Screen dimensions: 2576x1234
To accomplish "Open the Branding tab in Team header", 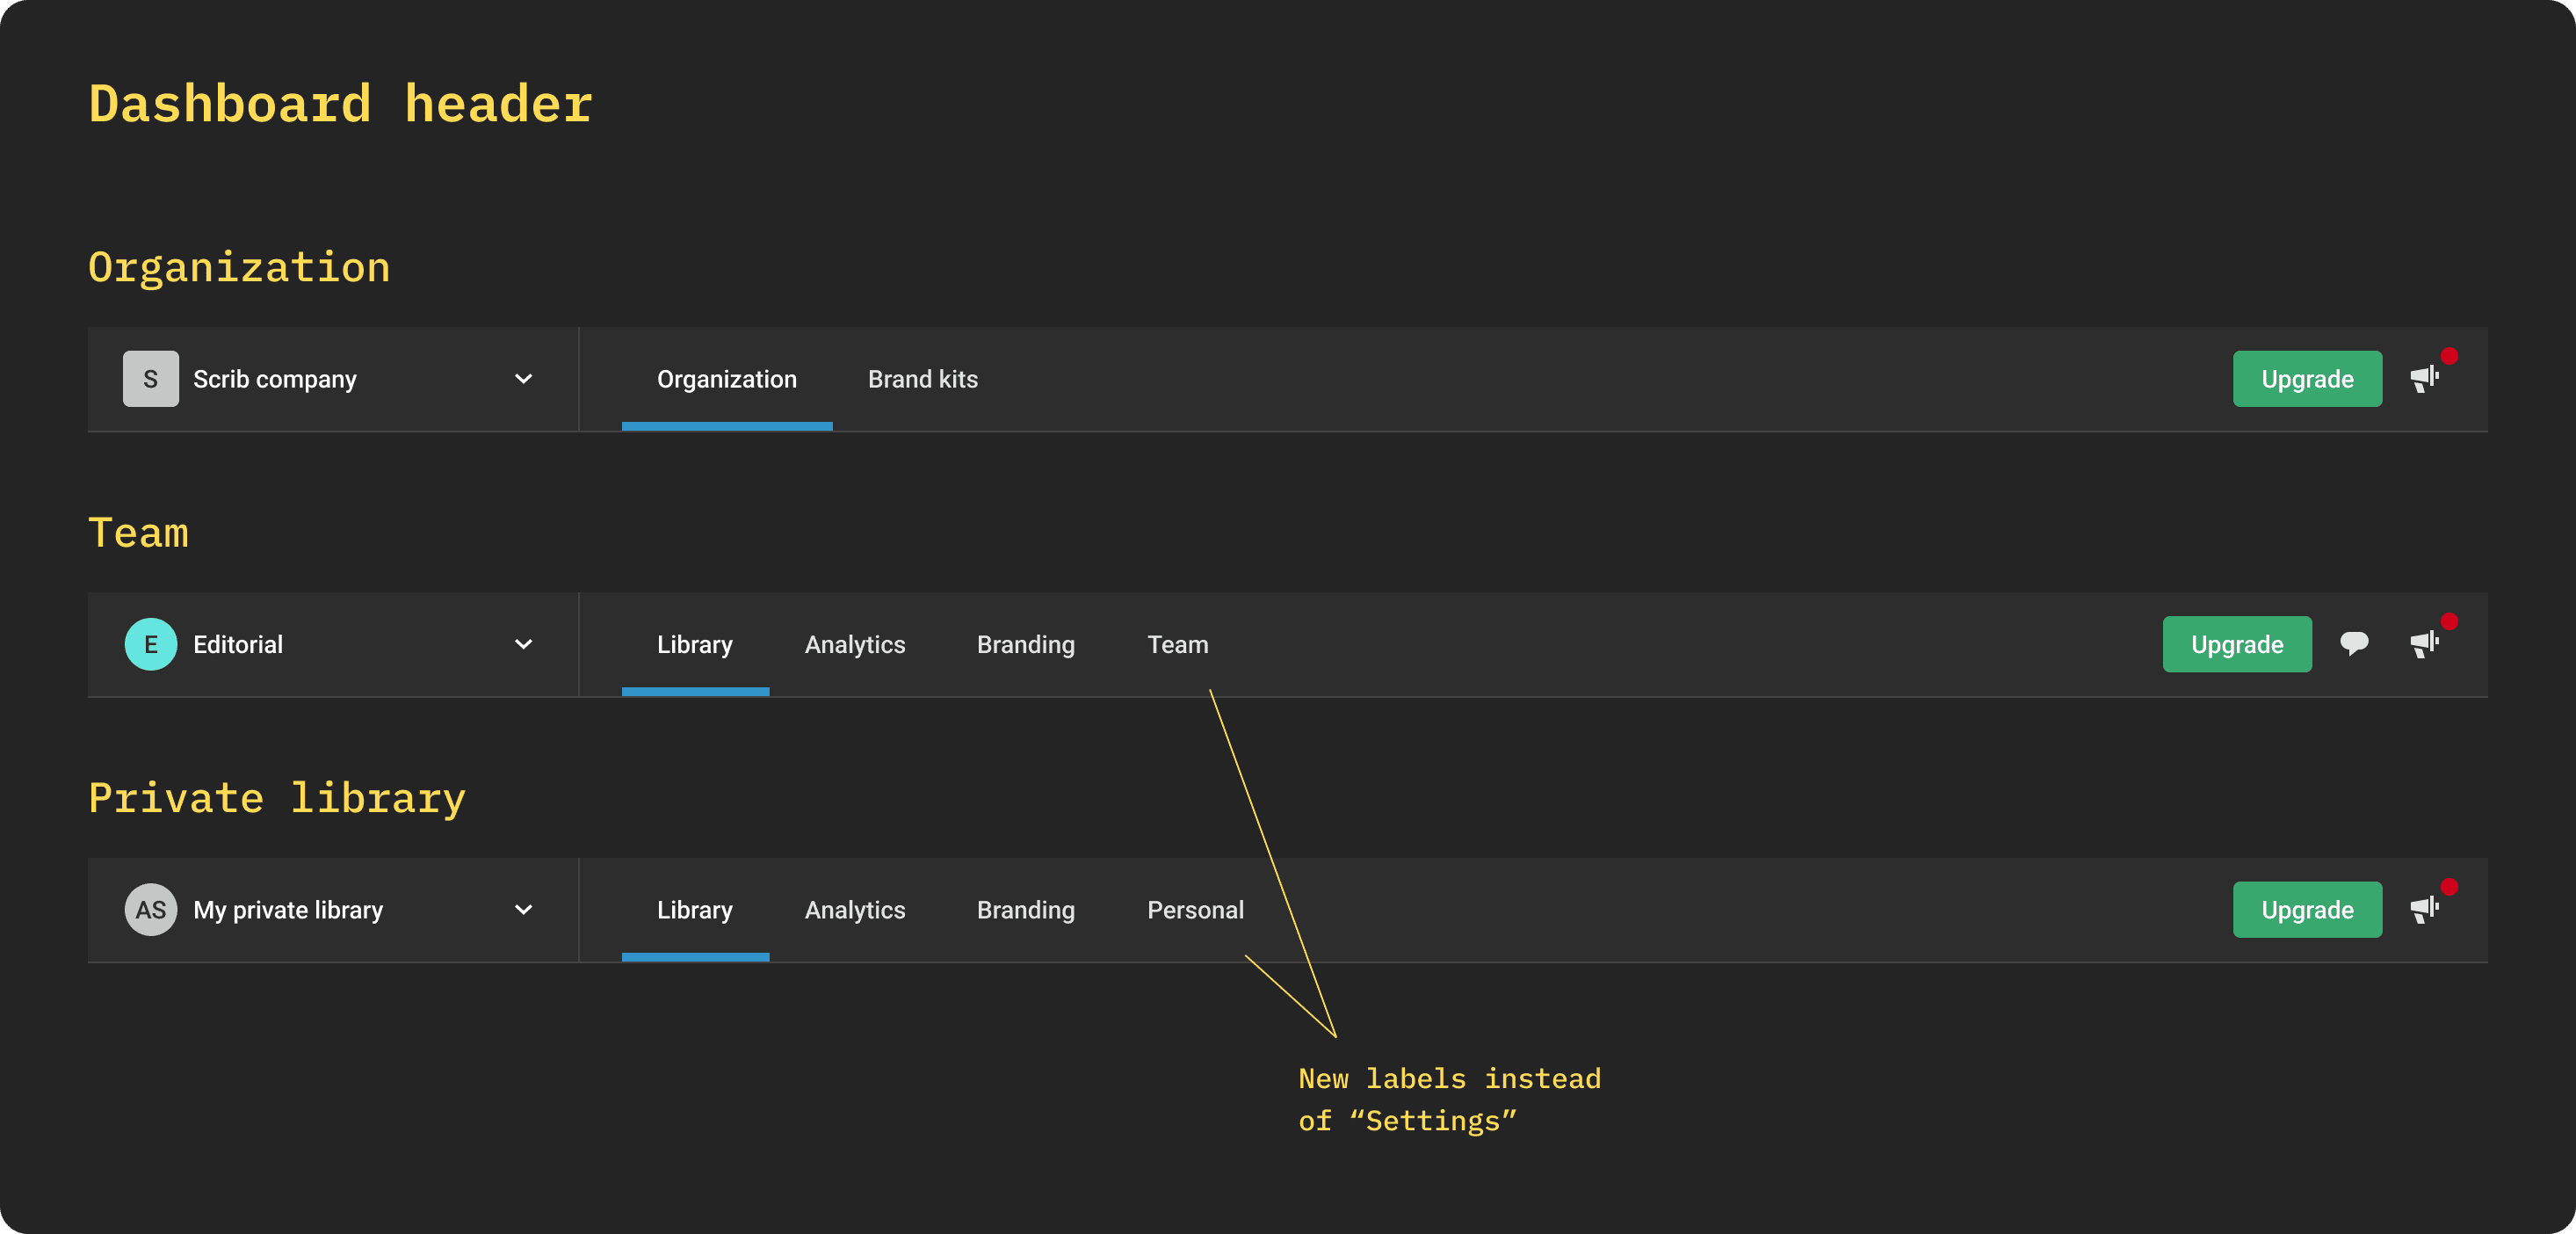I will [x=1026, y=644].
